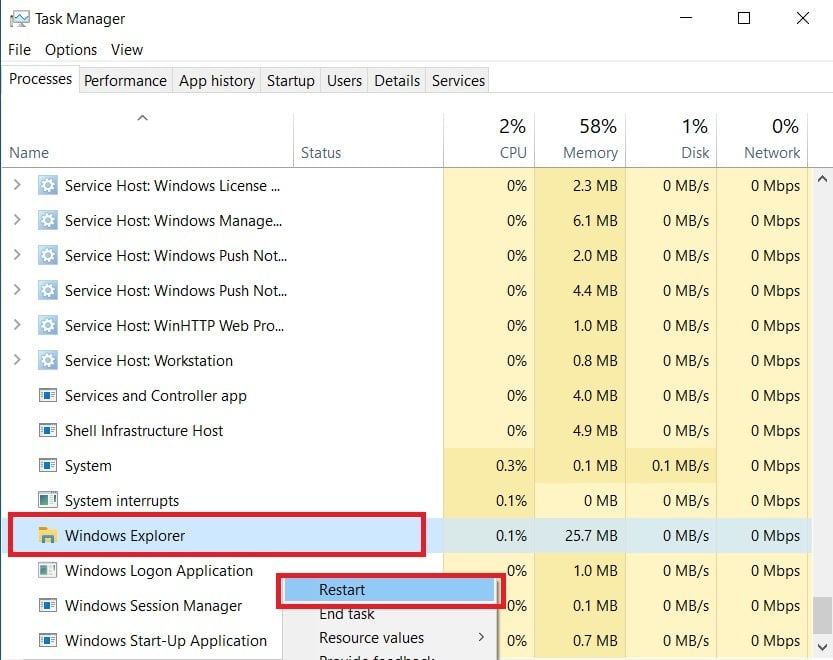Expand Service Host: Windows License row

pyautogui.click(x=17, y=185)
